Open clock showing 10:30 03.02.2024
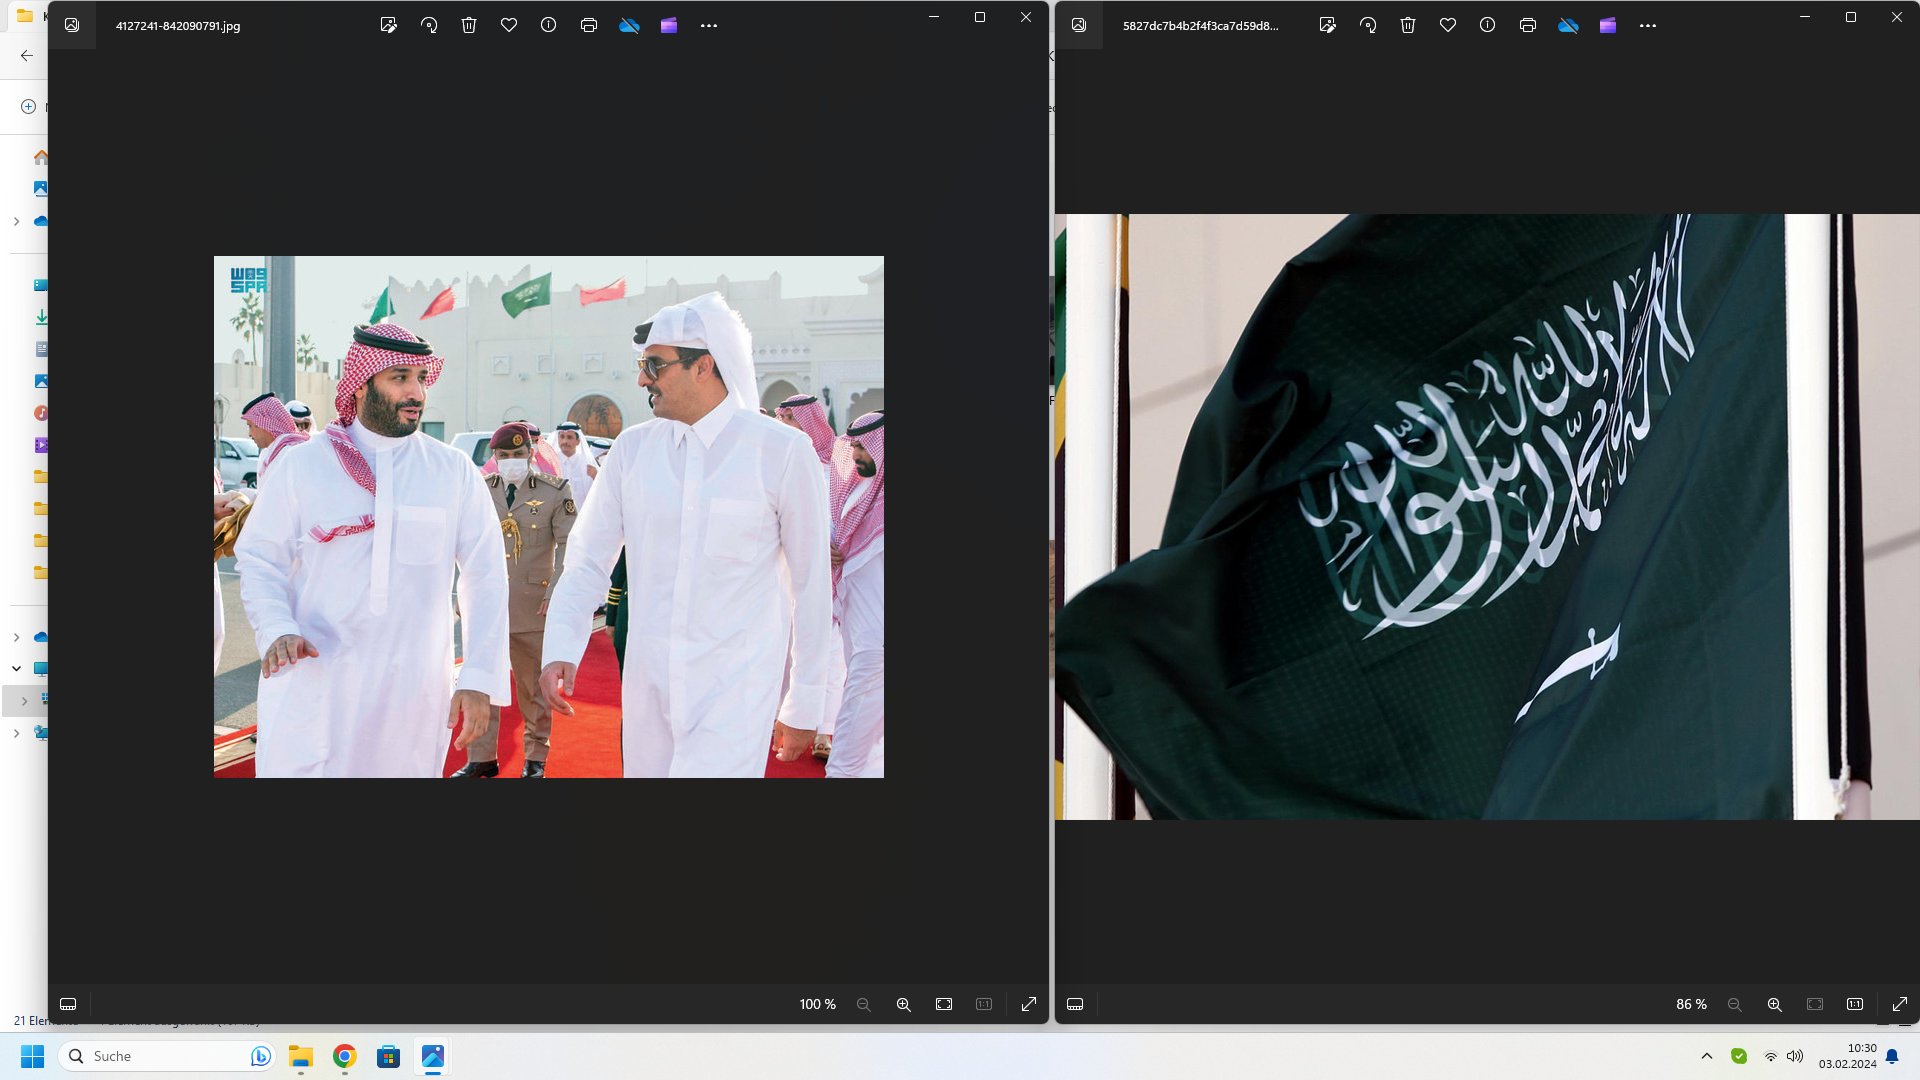 click(1847, 1056)
